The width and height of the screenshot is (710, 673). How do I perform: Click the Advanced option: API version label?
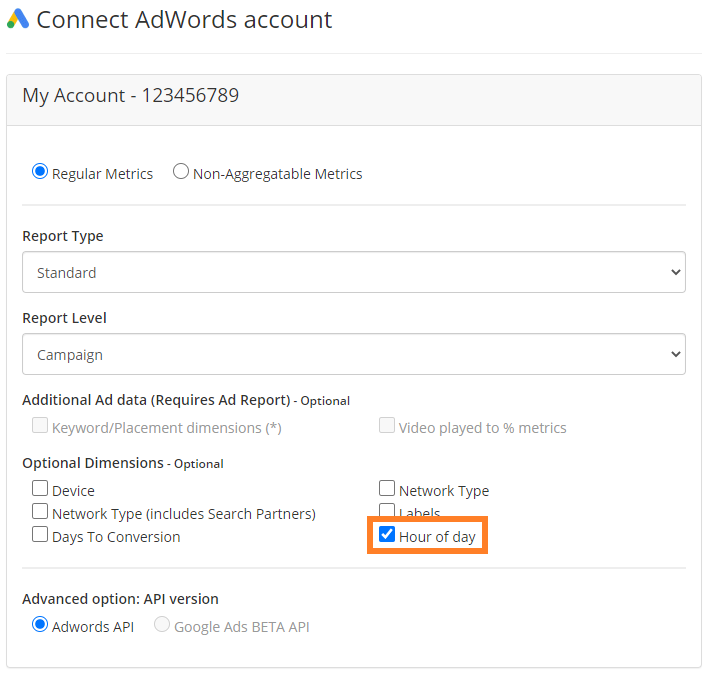pyautogui.click(x=120, y=599)
